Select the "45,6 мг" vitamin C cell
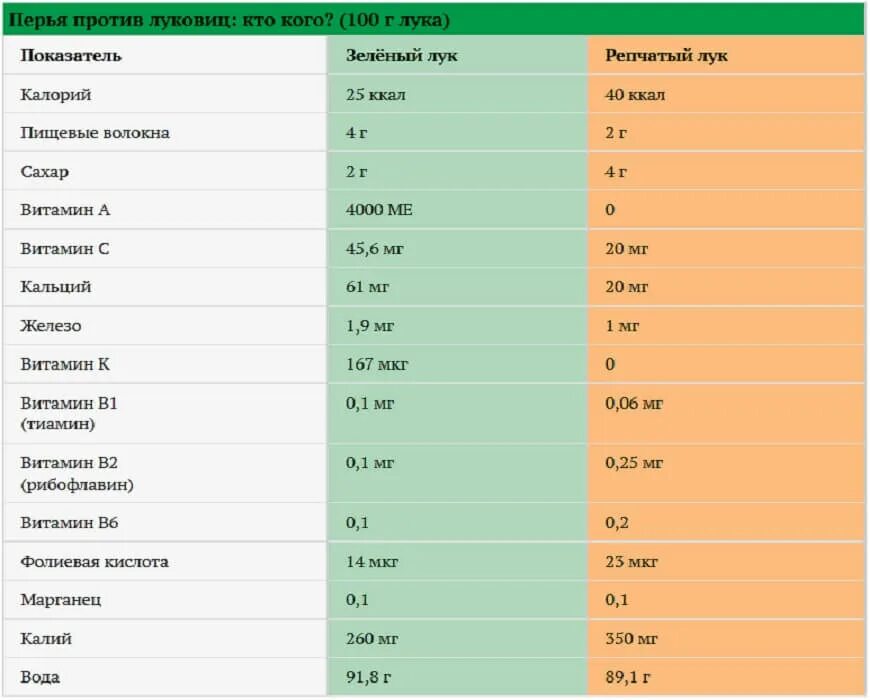The height and width of the screenshot is (700, 870). coord(375,248)
